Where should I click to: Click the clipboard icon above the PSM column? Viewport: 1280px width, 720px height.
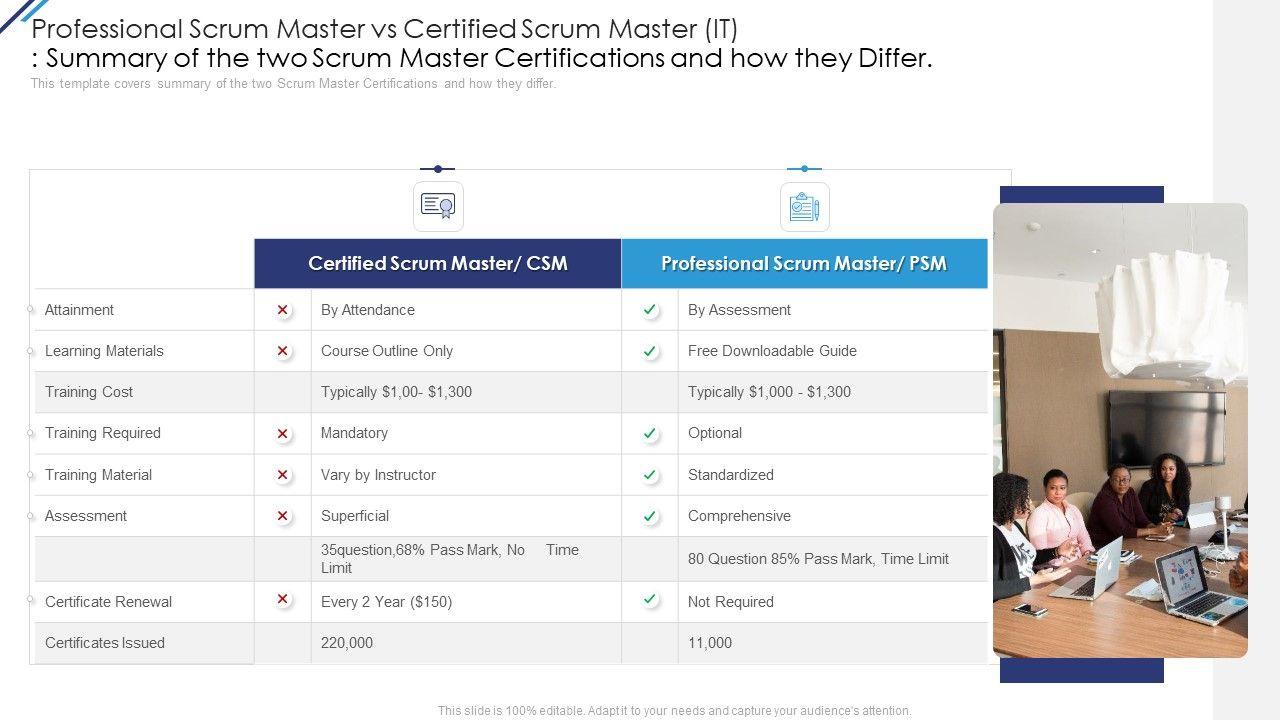pos(804,207)
